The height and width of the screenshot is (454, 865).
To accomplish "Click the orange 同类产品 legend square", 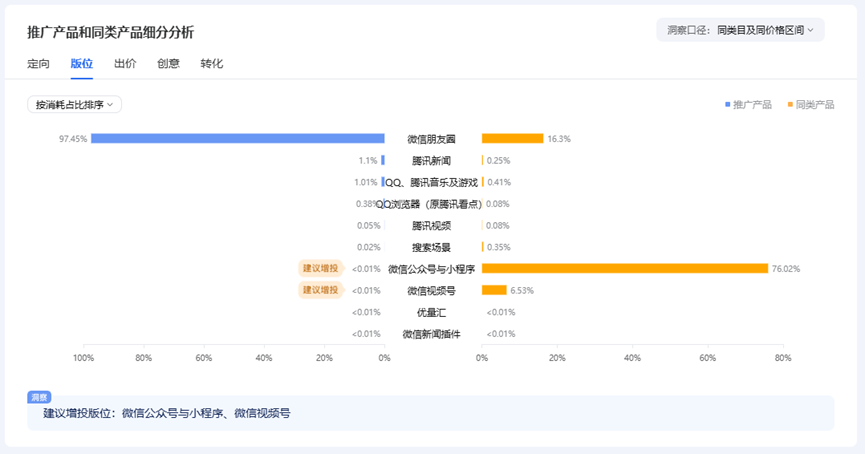I will click(x=790, y=104).
